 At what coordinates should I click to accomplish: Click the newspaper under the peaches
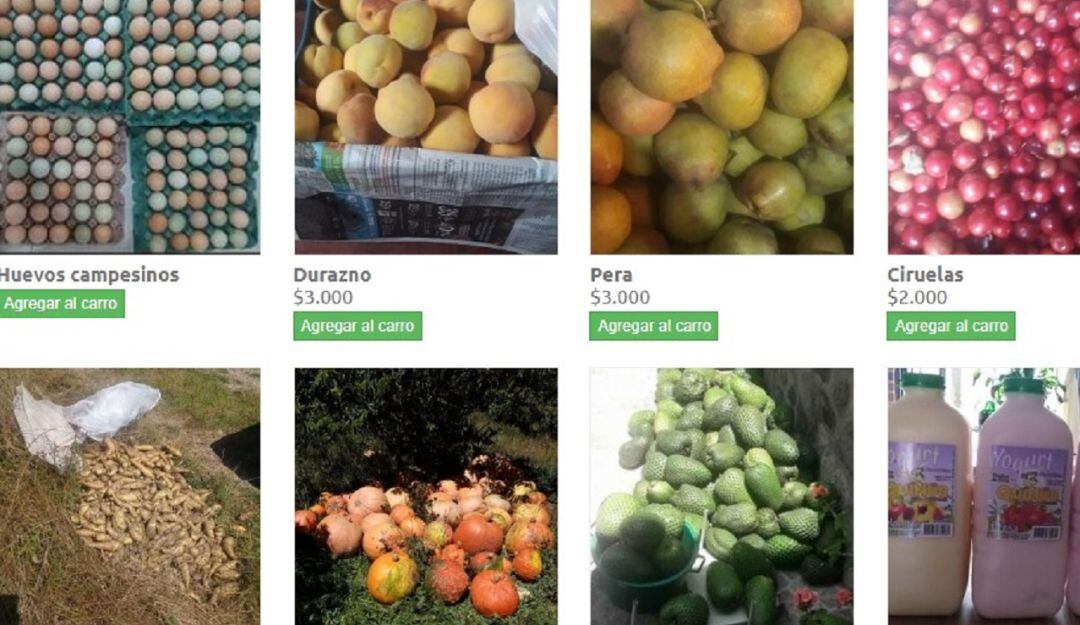pyautogui.click(x=426, y=198)
